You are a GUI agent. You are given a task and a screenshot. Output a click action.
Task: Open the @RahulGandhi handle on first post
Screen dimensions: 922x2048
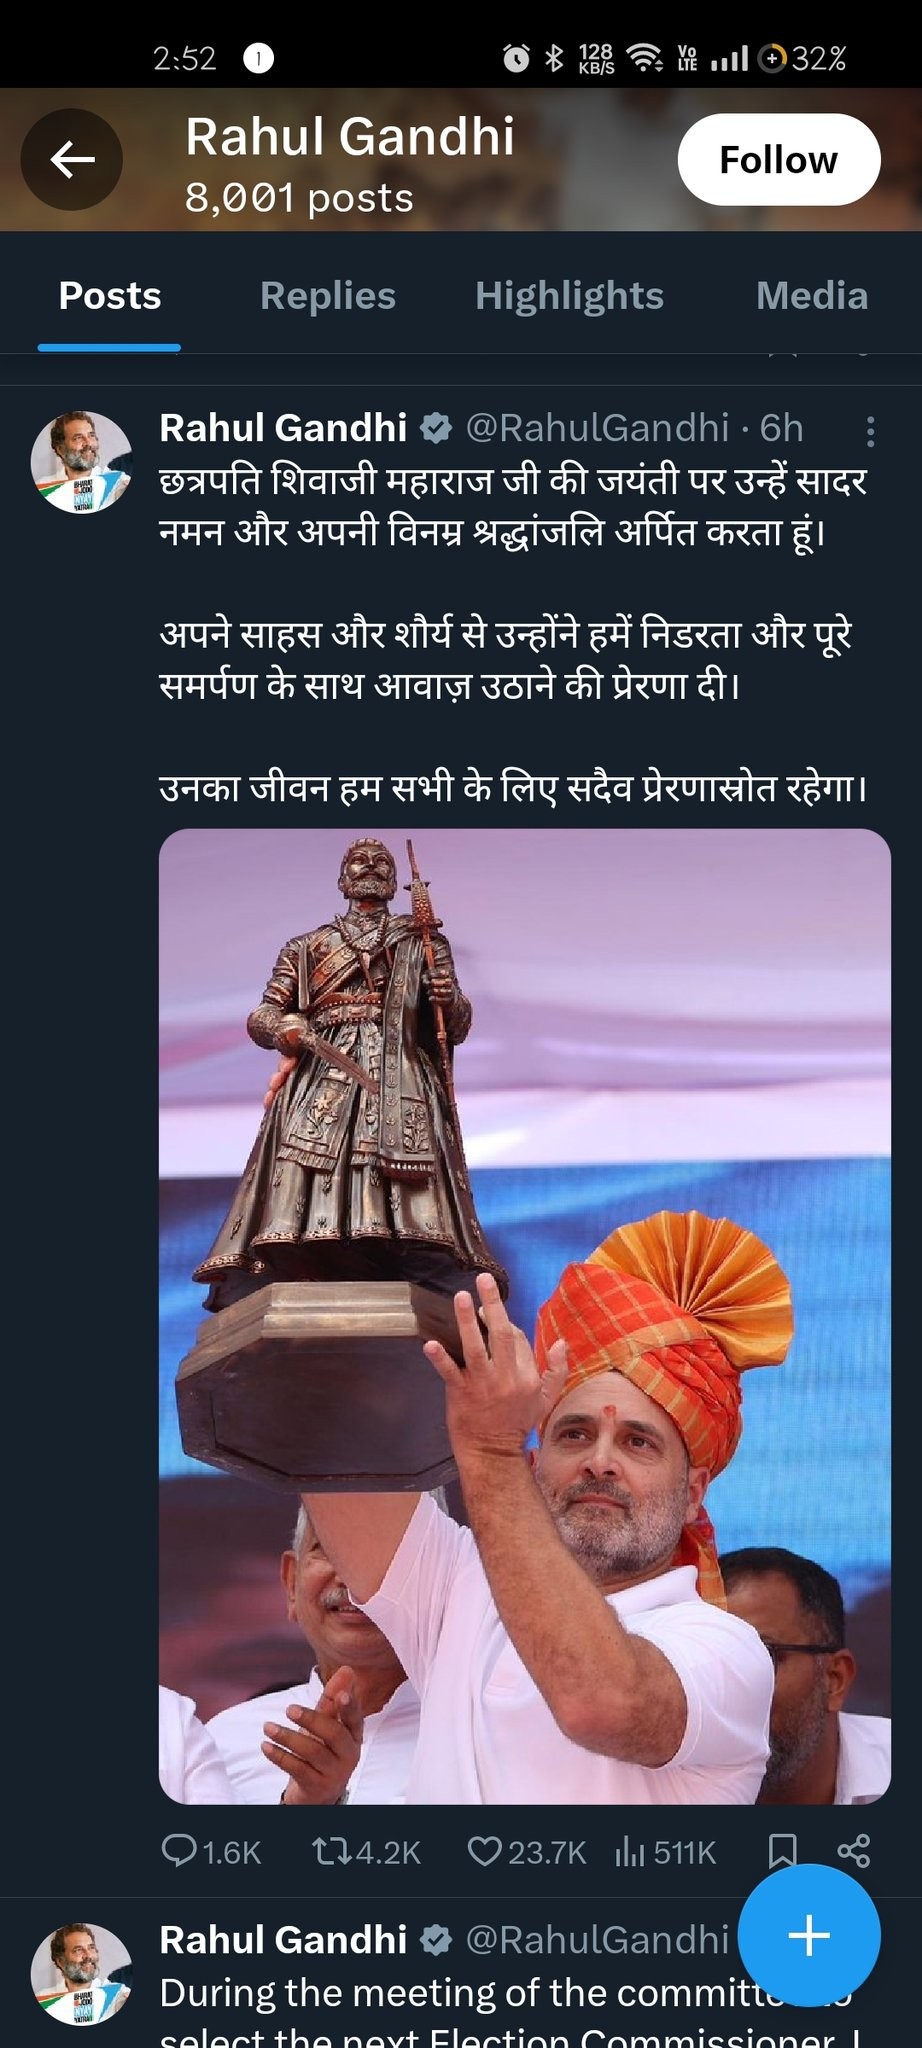(597, 428)
